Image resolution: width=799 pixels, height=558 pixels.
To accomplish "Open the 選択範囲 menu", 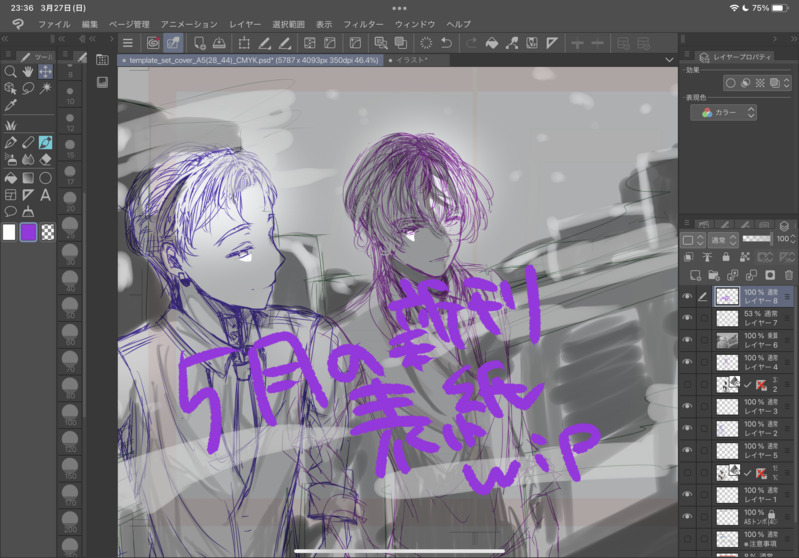I will 288,24.
